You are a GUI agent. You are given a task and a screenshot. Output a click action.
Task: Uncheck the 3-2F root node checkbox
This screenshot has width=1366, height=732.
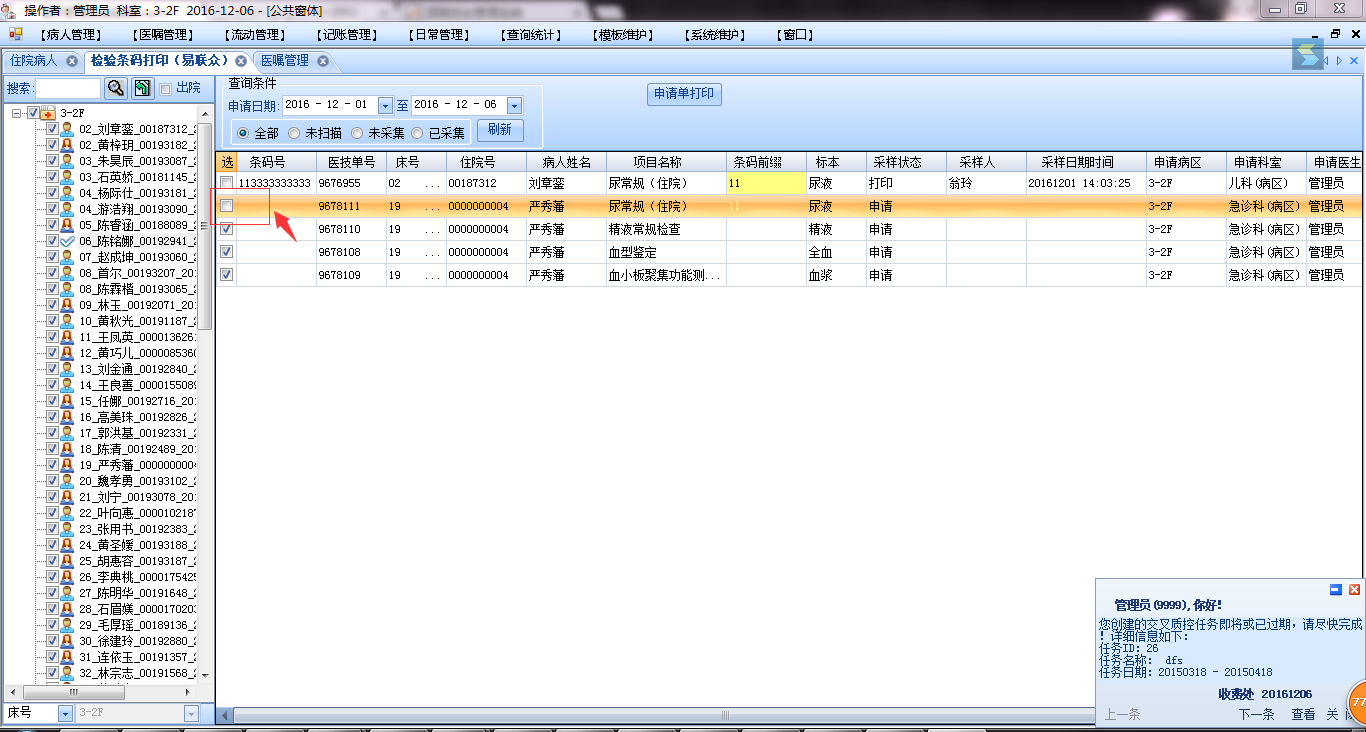click(33, 113)
